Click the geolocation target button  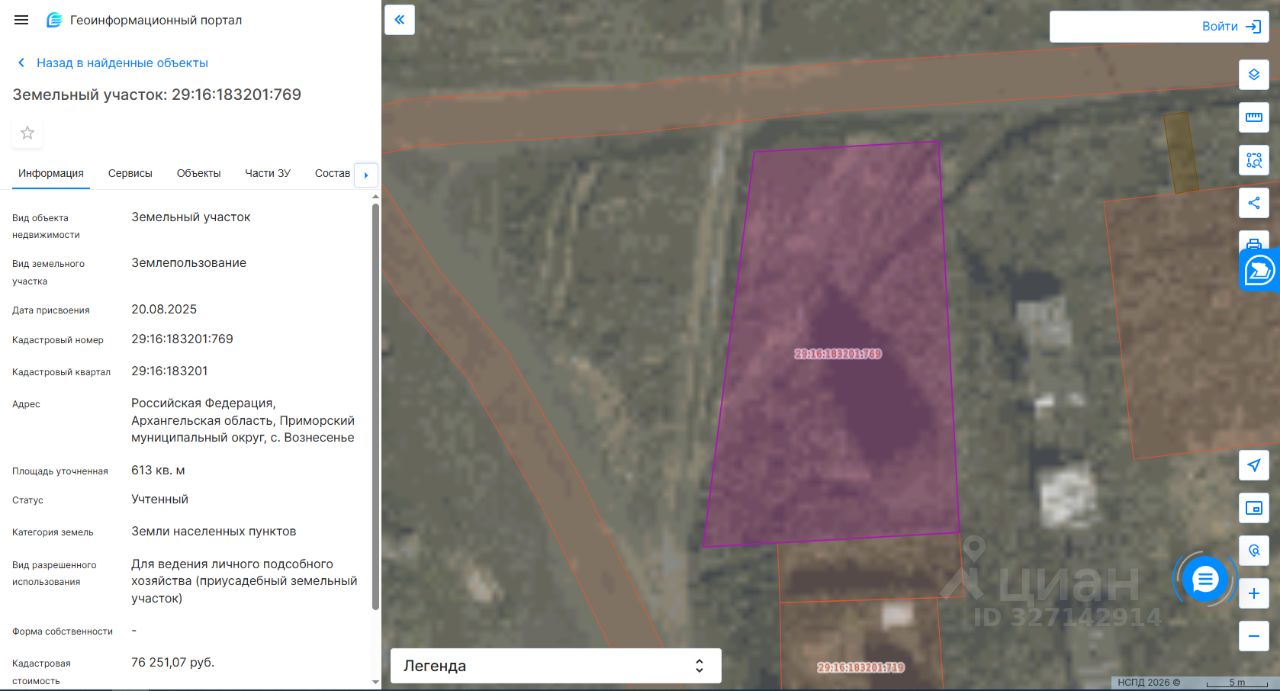point(1254,551)
